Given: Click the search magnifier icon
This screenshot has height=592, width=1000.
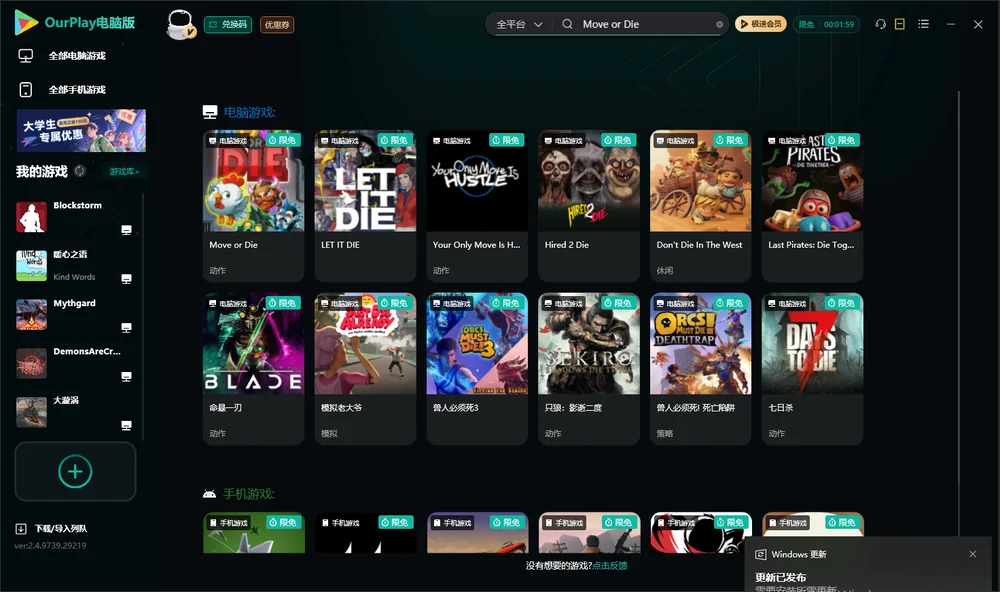Looking at the screenshot, I should coord(567,24).
